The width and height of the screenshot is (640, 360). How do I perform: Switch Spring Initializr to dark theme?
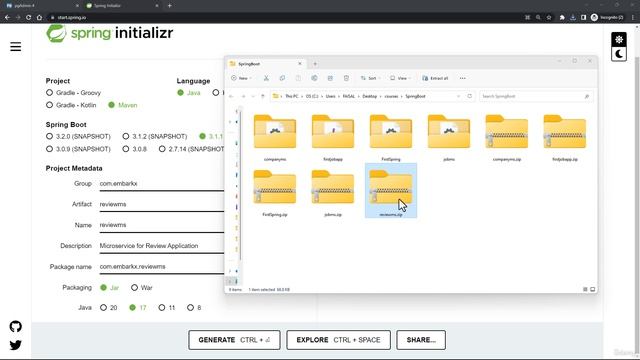point(619,54)
